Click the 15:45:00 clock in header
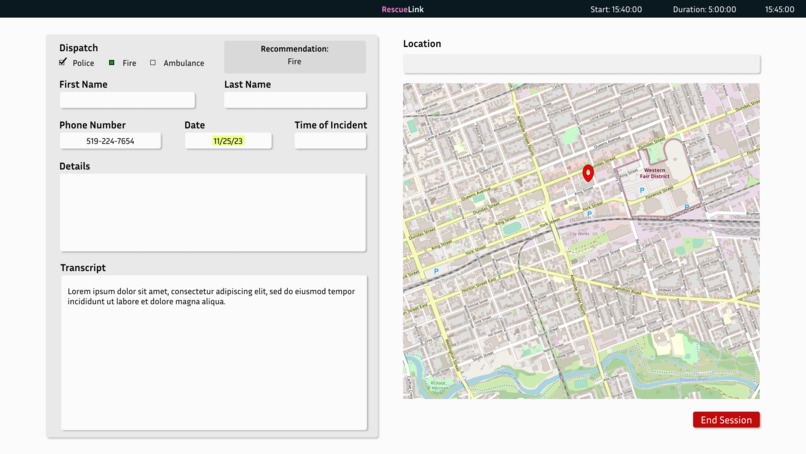Screen dimensions: 806x454 [779, 9]
